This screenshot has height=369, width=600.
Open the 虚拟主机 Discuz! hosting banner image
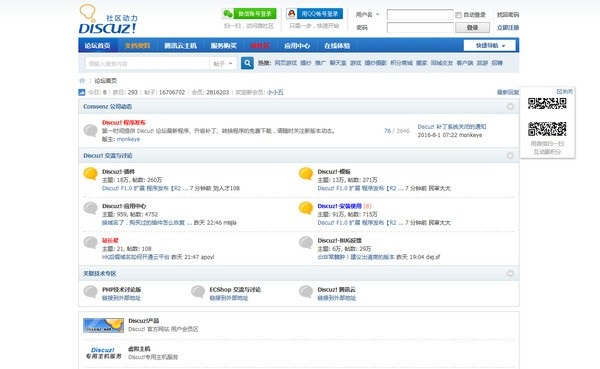(x=103, y=353)
